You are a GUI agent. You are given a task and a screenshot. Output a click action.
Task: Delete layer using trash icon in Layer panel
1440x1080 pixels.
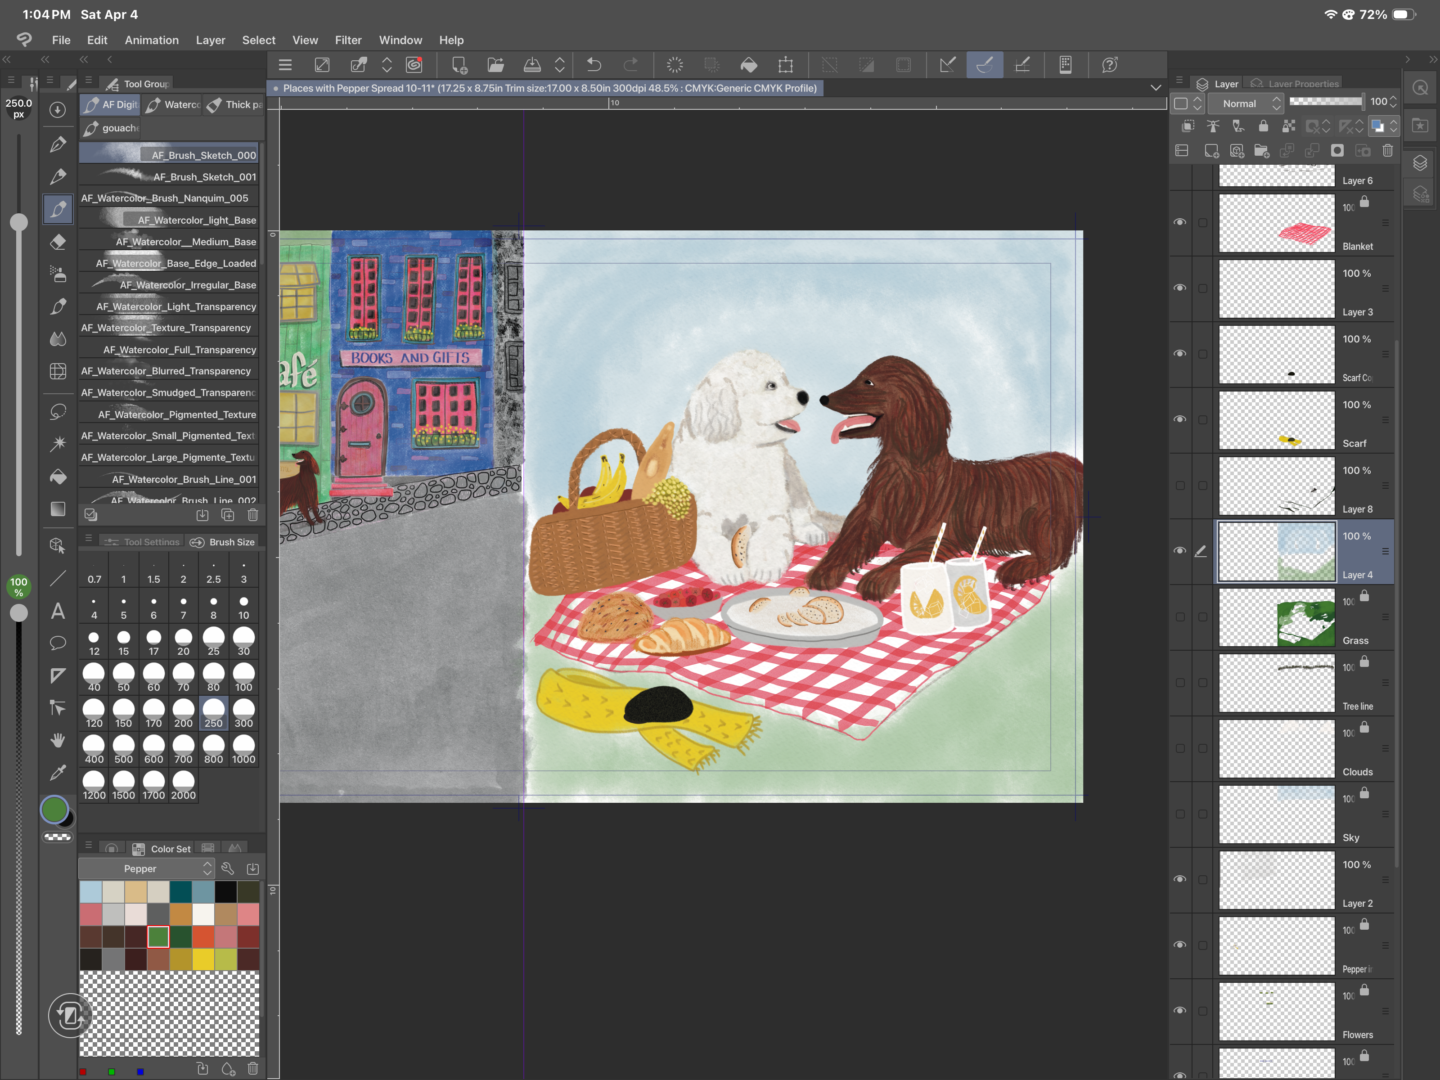1387,151
